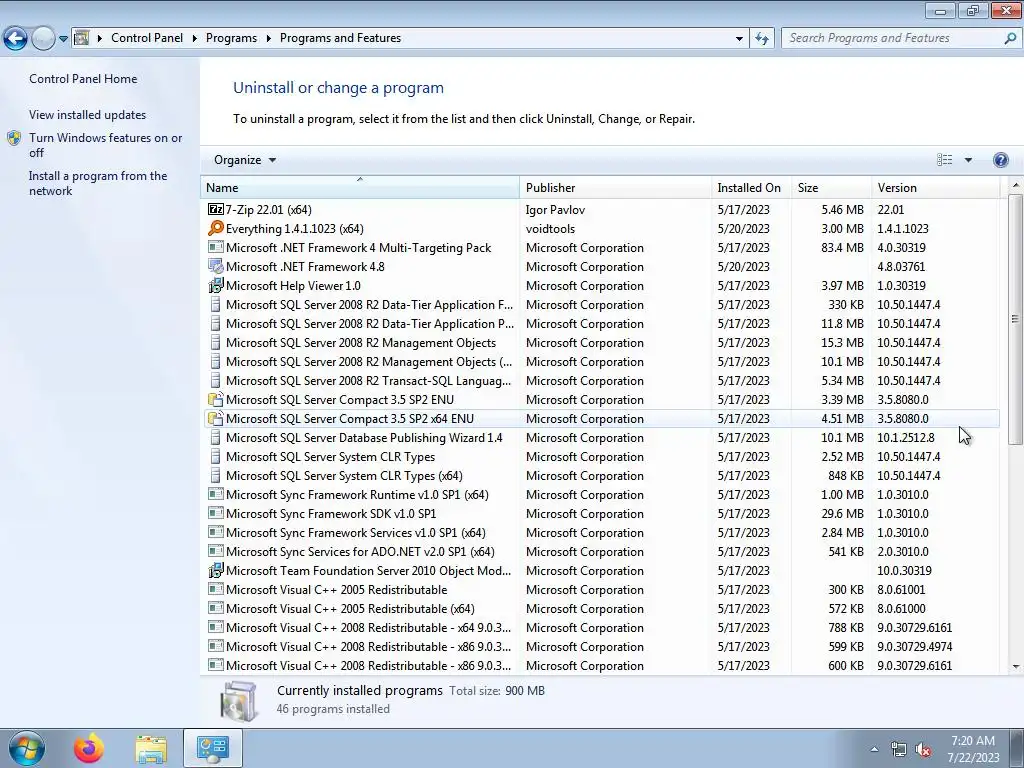Image resolution: width=1024 pixels, height=768 pixels.
Task: Open the recent pages dropdown arrow
Action: [x=63, y=39]
